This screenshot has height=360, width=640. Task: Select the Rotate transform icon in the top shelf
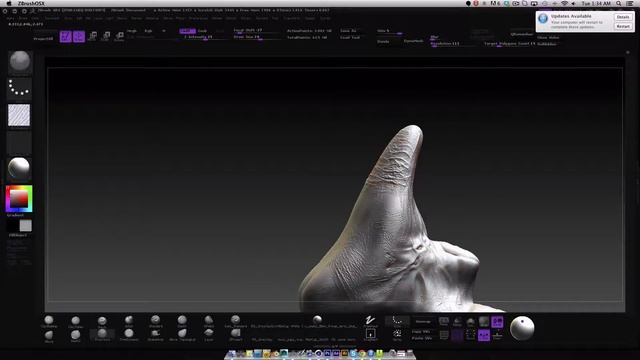(119, 36)
